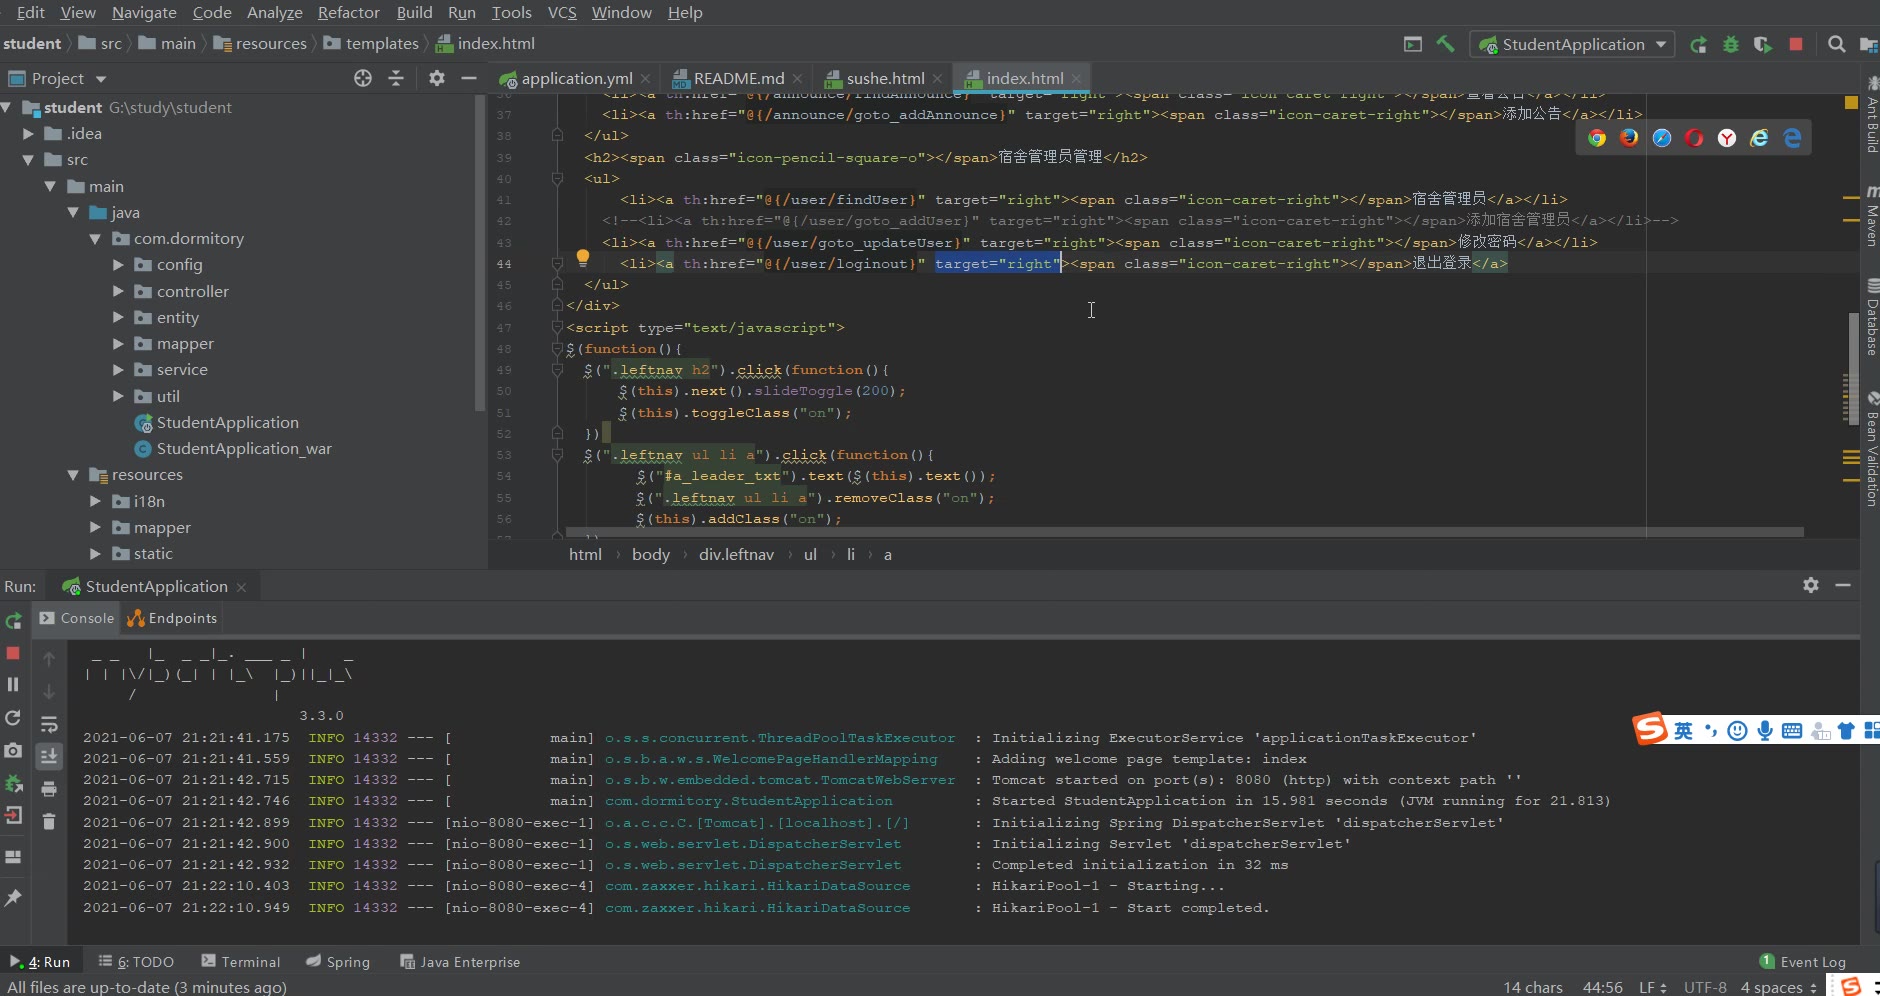Open page in Firefox browser icon
Viewport: 1880px width, 996px height.
tap(1629, 138)
